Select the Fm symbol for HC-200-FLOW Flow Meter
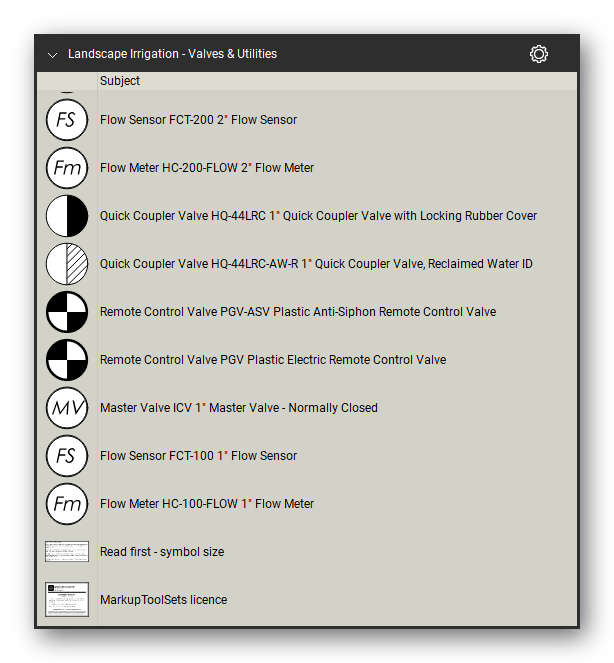 click(67, 168)
